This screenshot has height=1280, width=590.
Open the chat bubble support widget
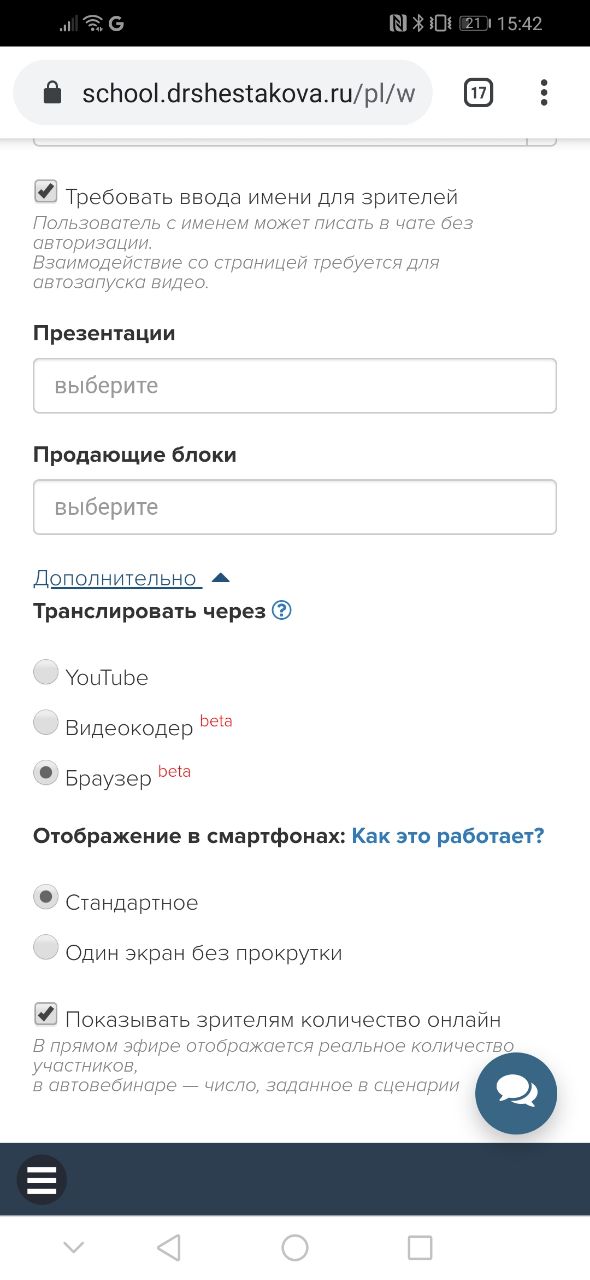pyautogui.click(x=516, y=1093)
